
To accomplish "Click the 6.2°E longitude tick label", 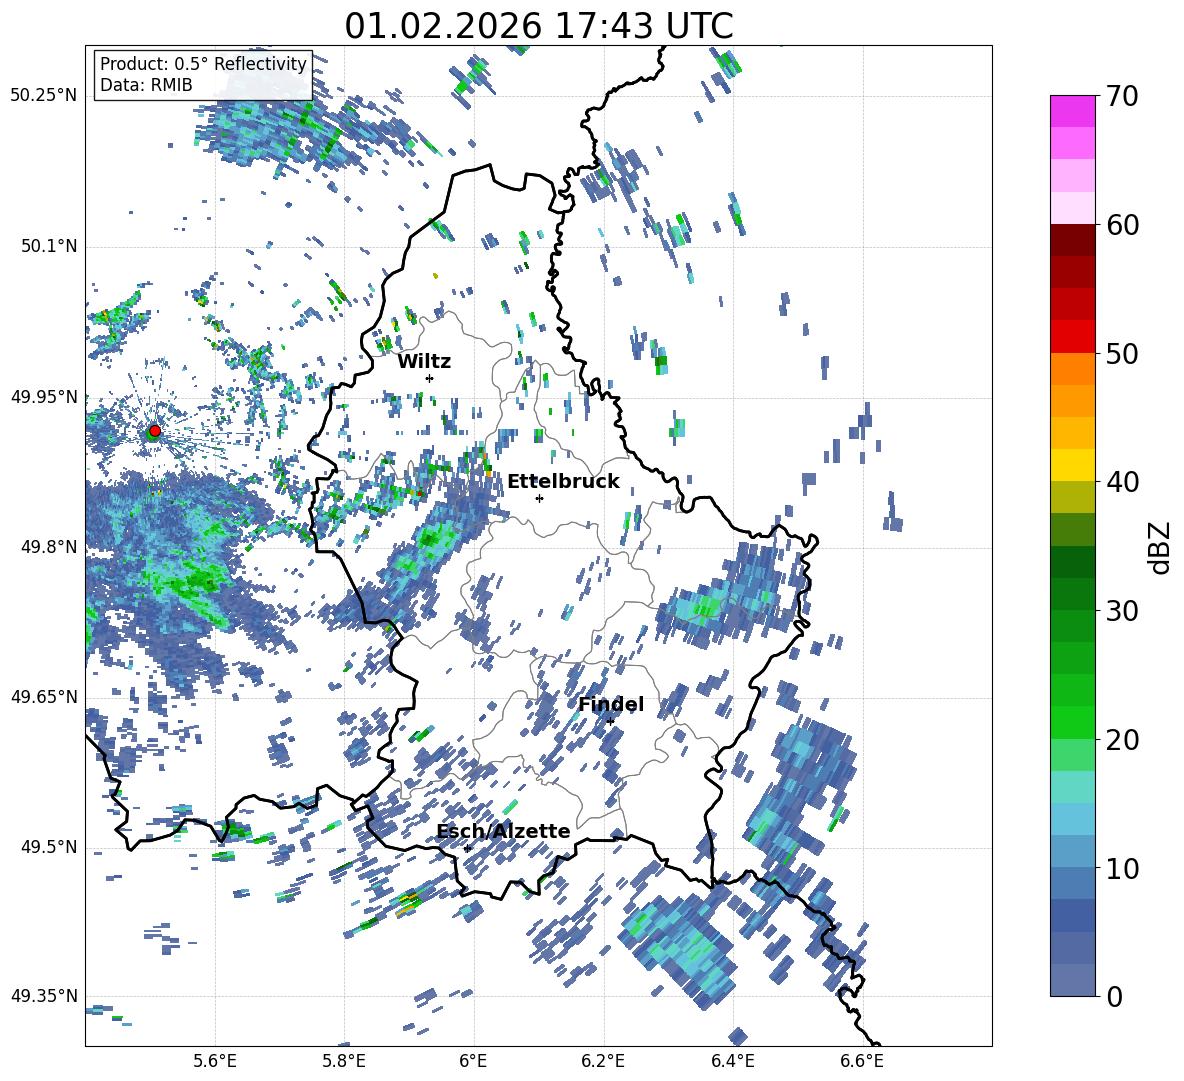I will pyautogui.click(x=603, y=1060).
